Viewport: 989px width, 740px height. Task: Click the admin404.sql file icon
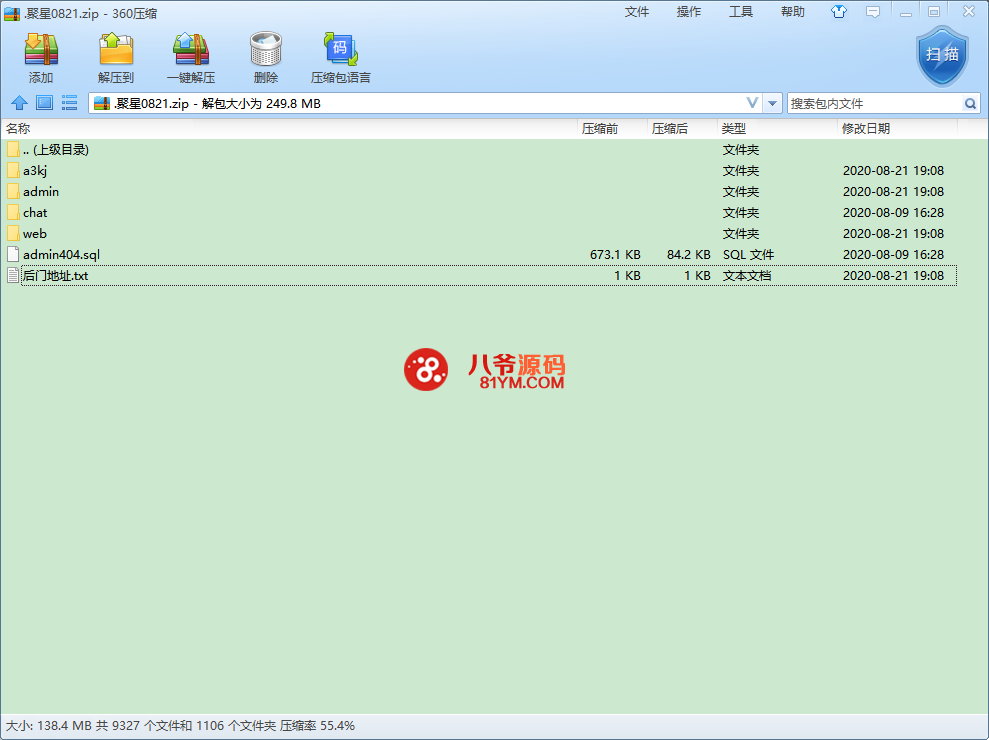[13, 254]
